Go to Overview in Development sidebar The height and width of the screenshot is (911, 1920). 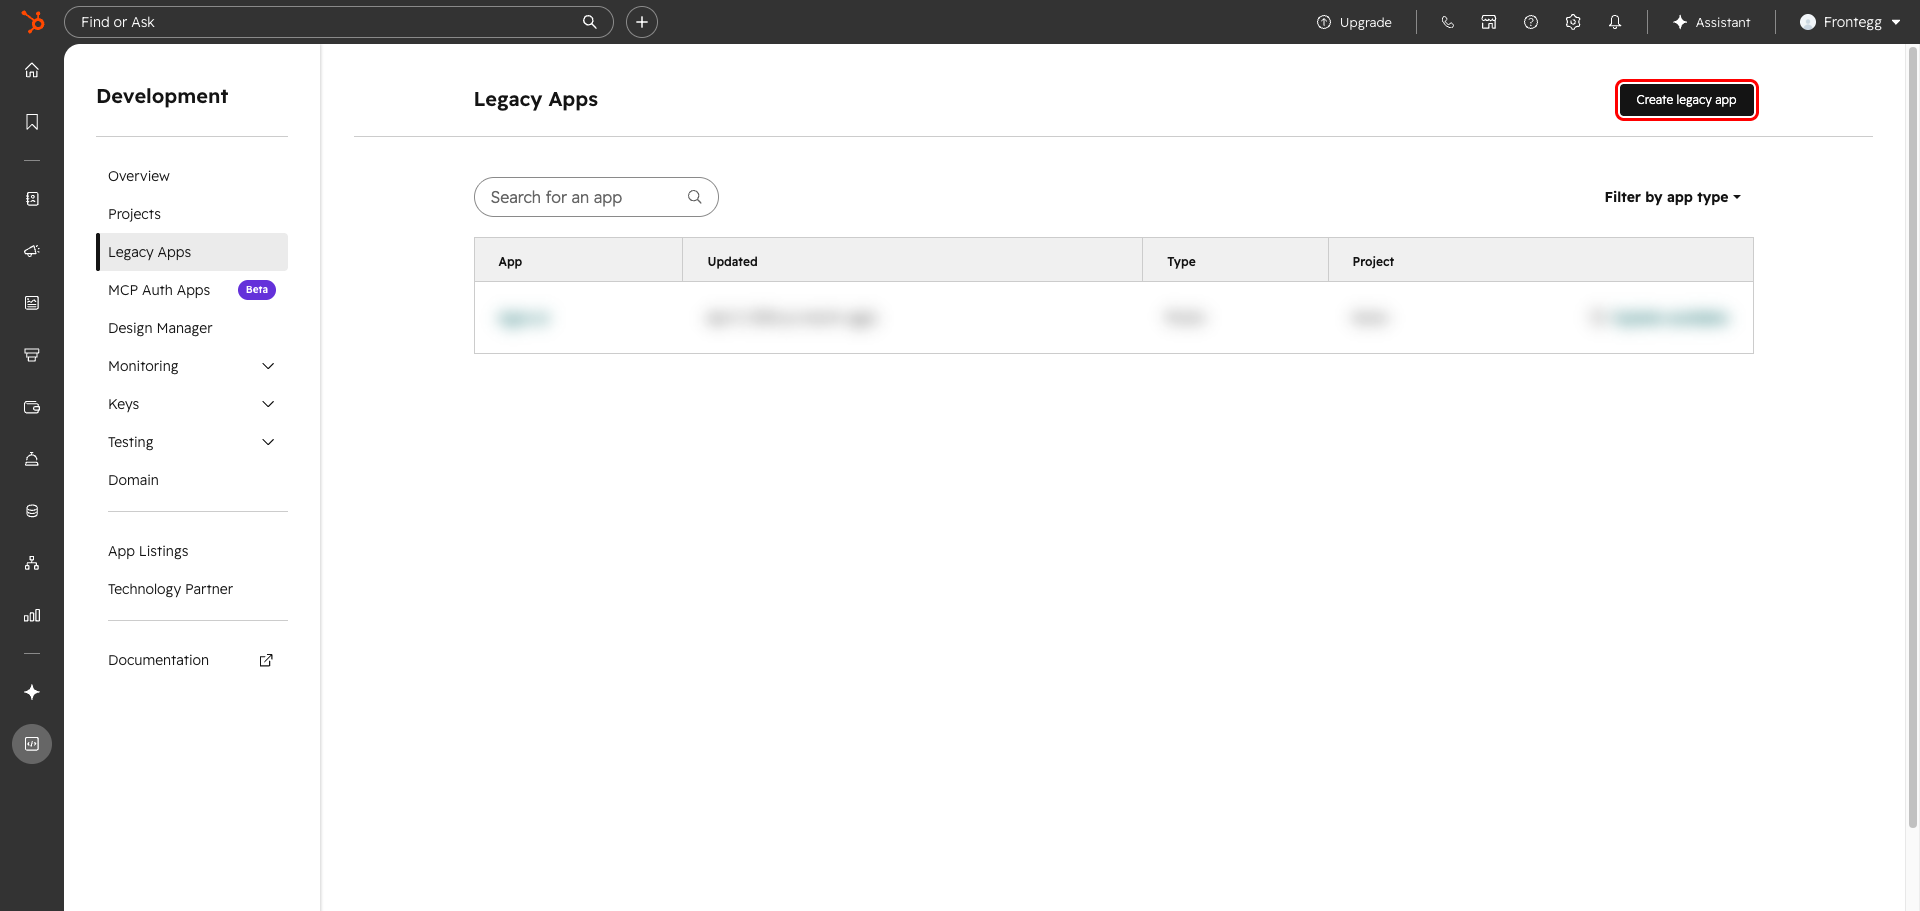(x=139, y=176)
